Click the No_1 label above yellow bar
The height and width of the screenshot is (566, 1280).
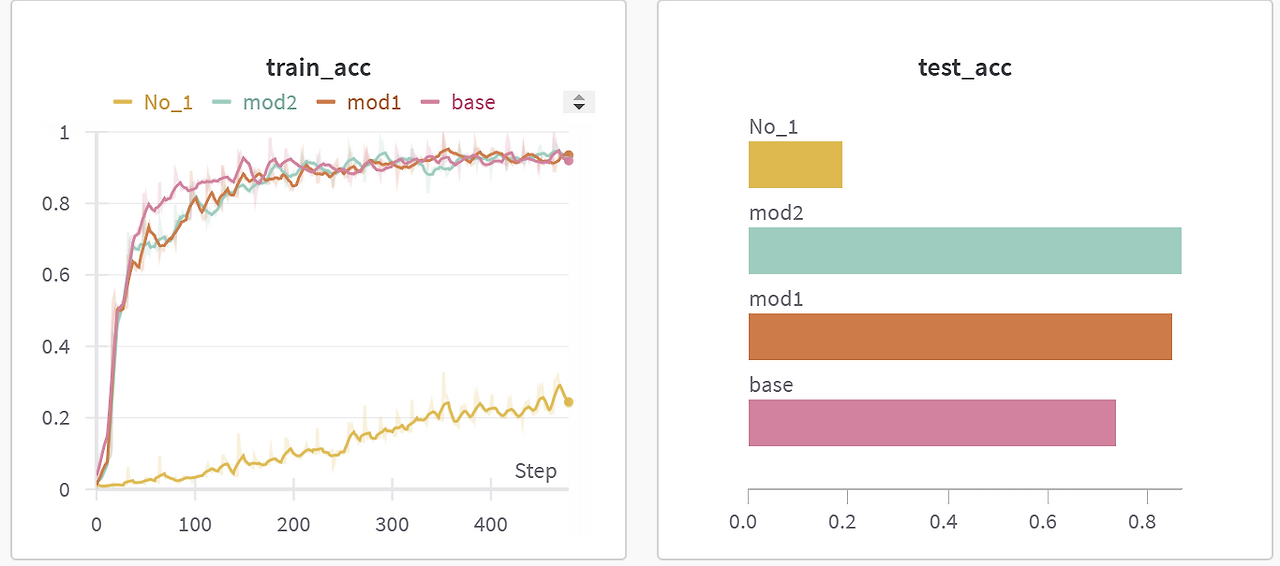(774, 127)
